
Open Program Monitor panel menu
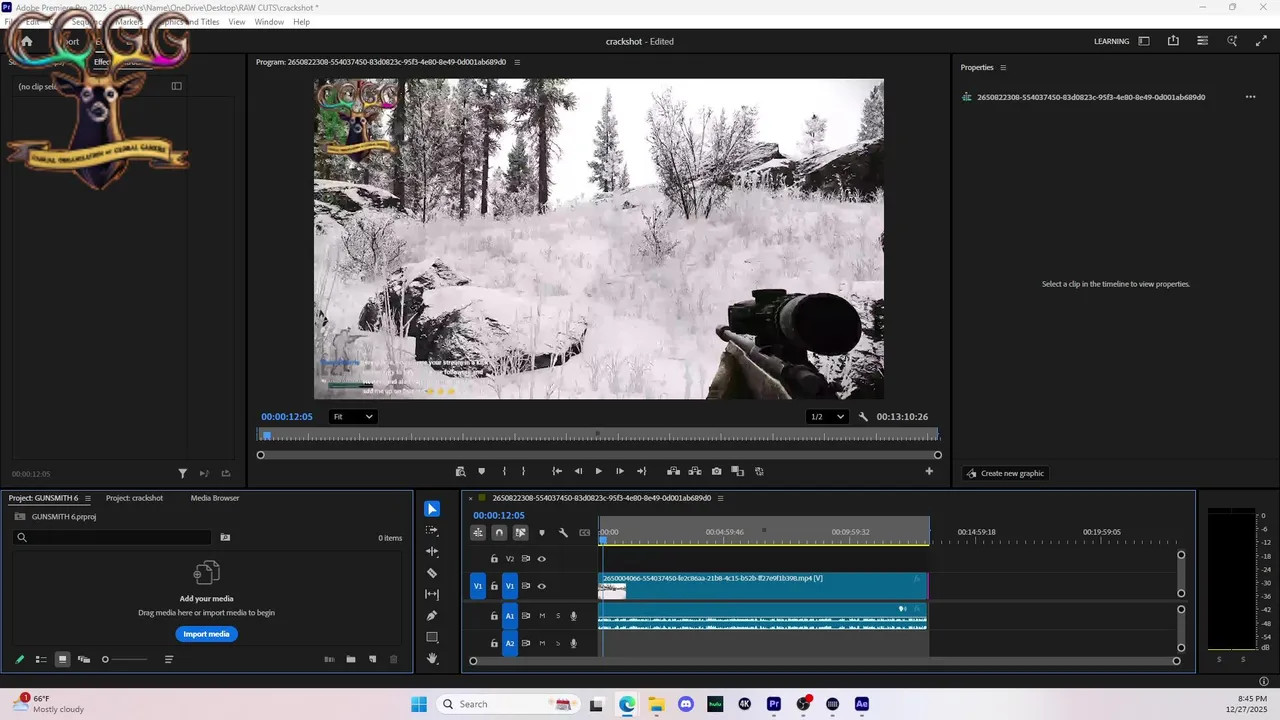point(517,62)
